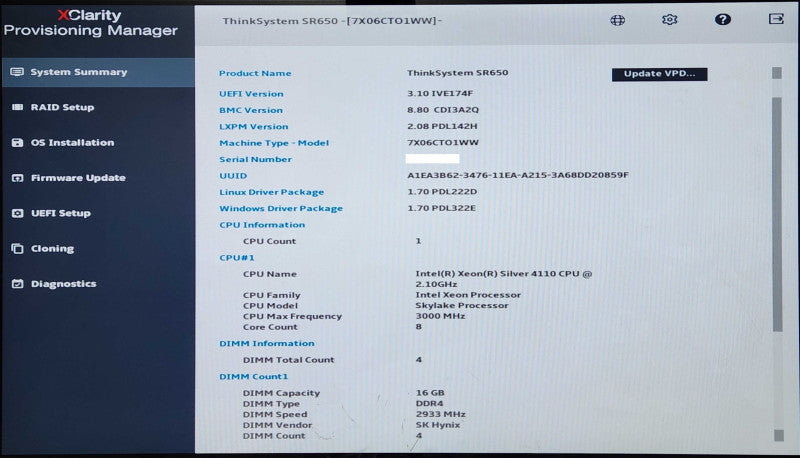Click the UEFI Setup gear-box icon
Viewport: 800px width, 458px height.
pyautogui.click(x=17, y=213)
